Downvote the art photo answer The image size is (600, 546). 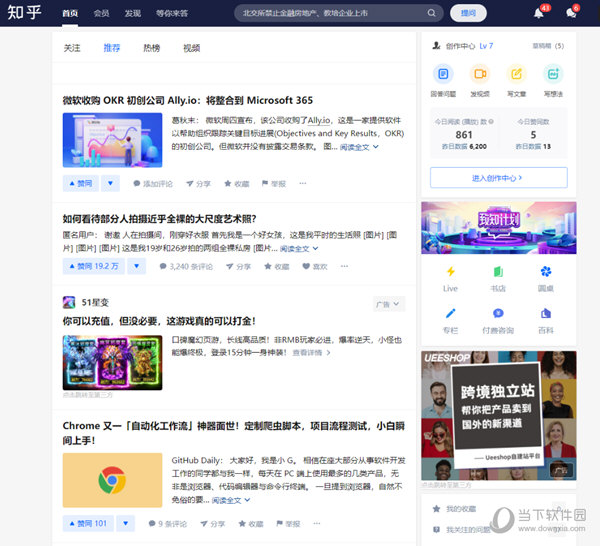137,266
